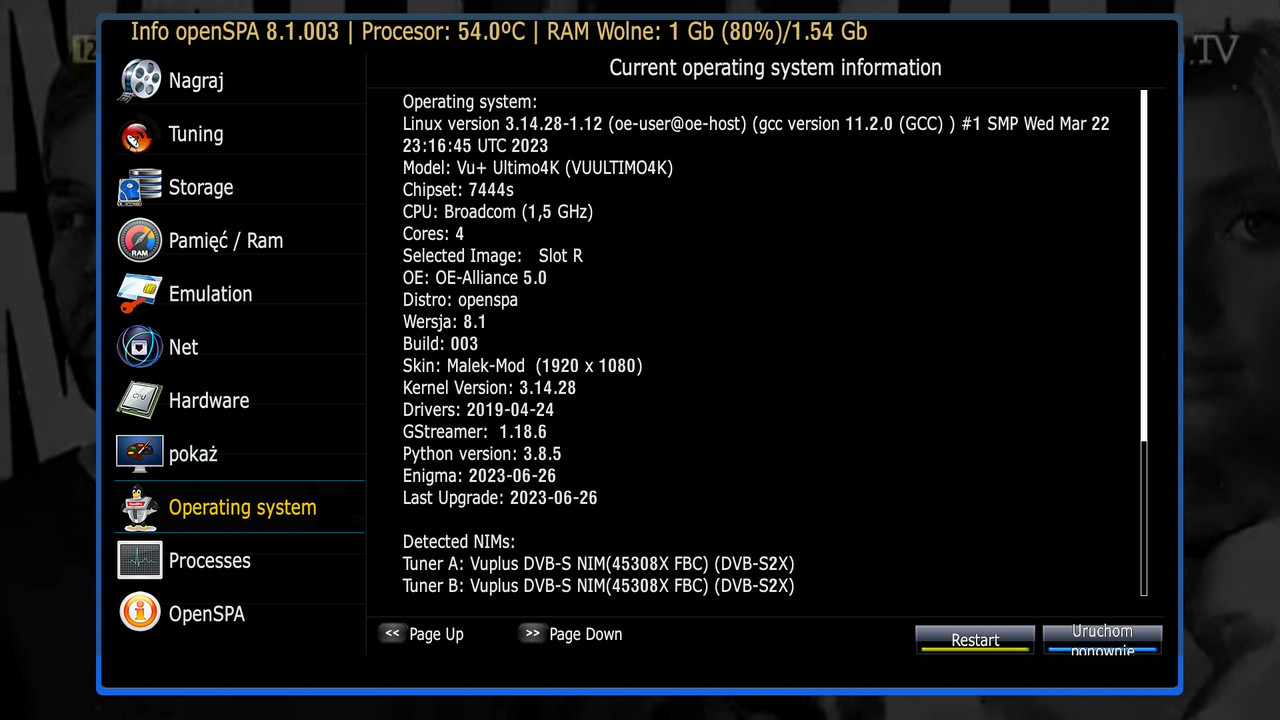This screenshot has width=1280, height=720.
Task: Click the OE: OE-Alliance 5.0 line
Action: pyautogui.click(x=475, y=277)
